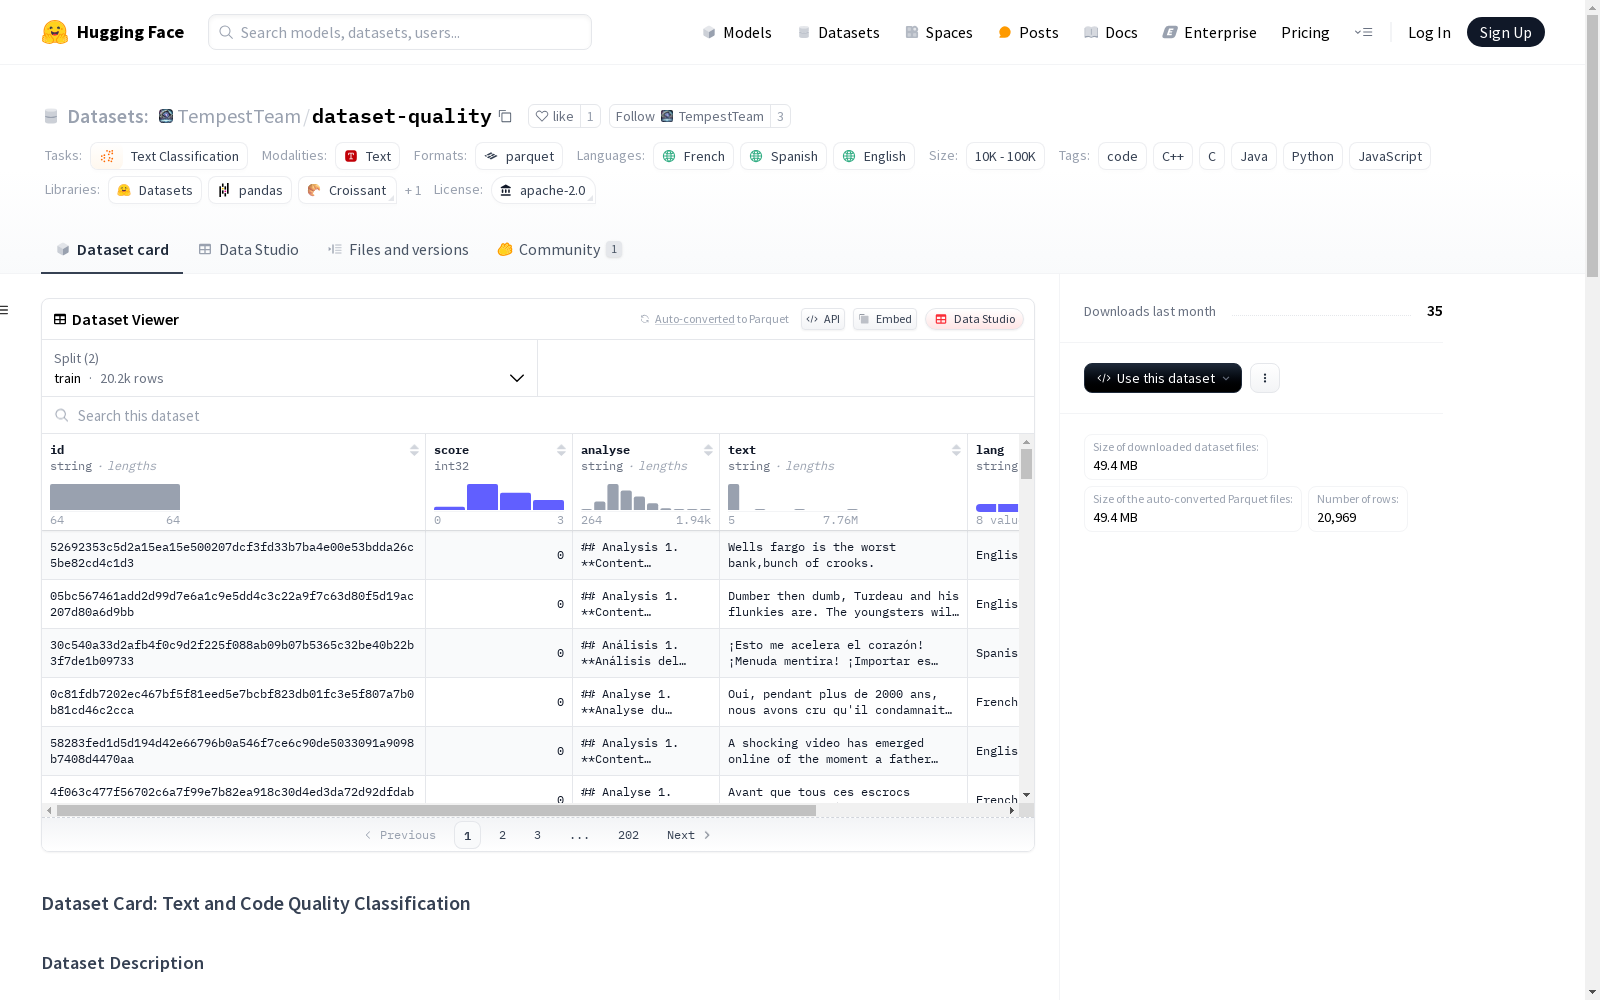Sort by the id column

tap(414, 450)
